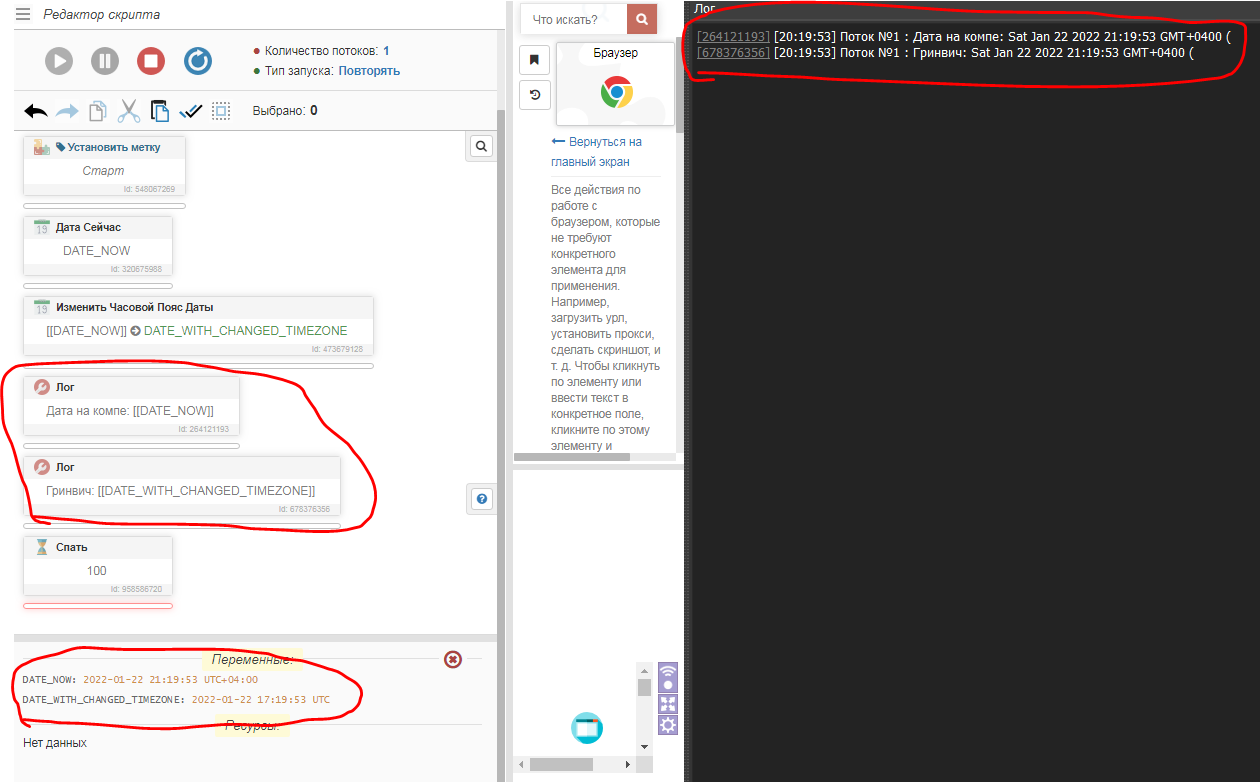Click the round browser window icon
1260x782 pixels.
click(x=587, y=727)
